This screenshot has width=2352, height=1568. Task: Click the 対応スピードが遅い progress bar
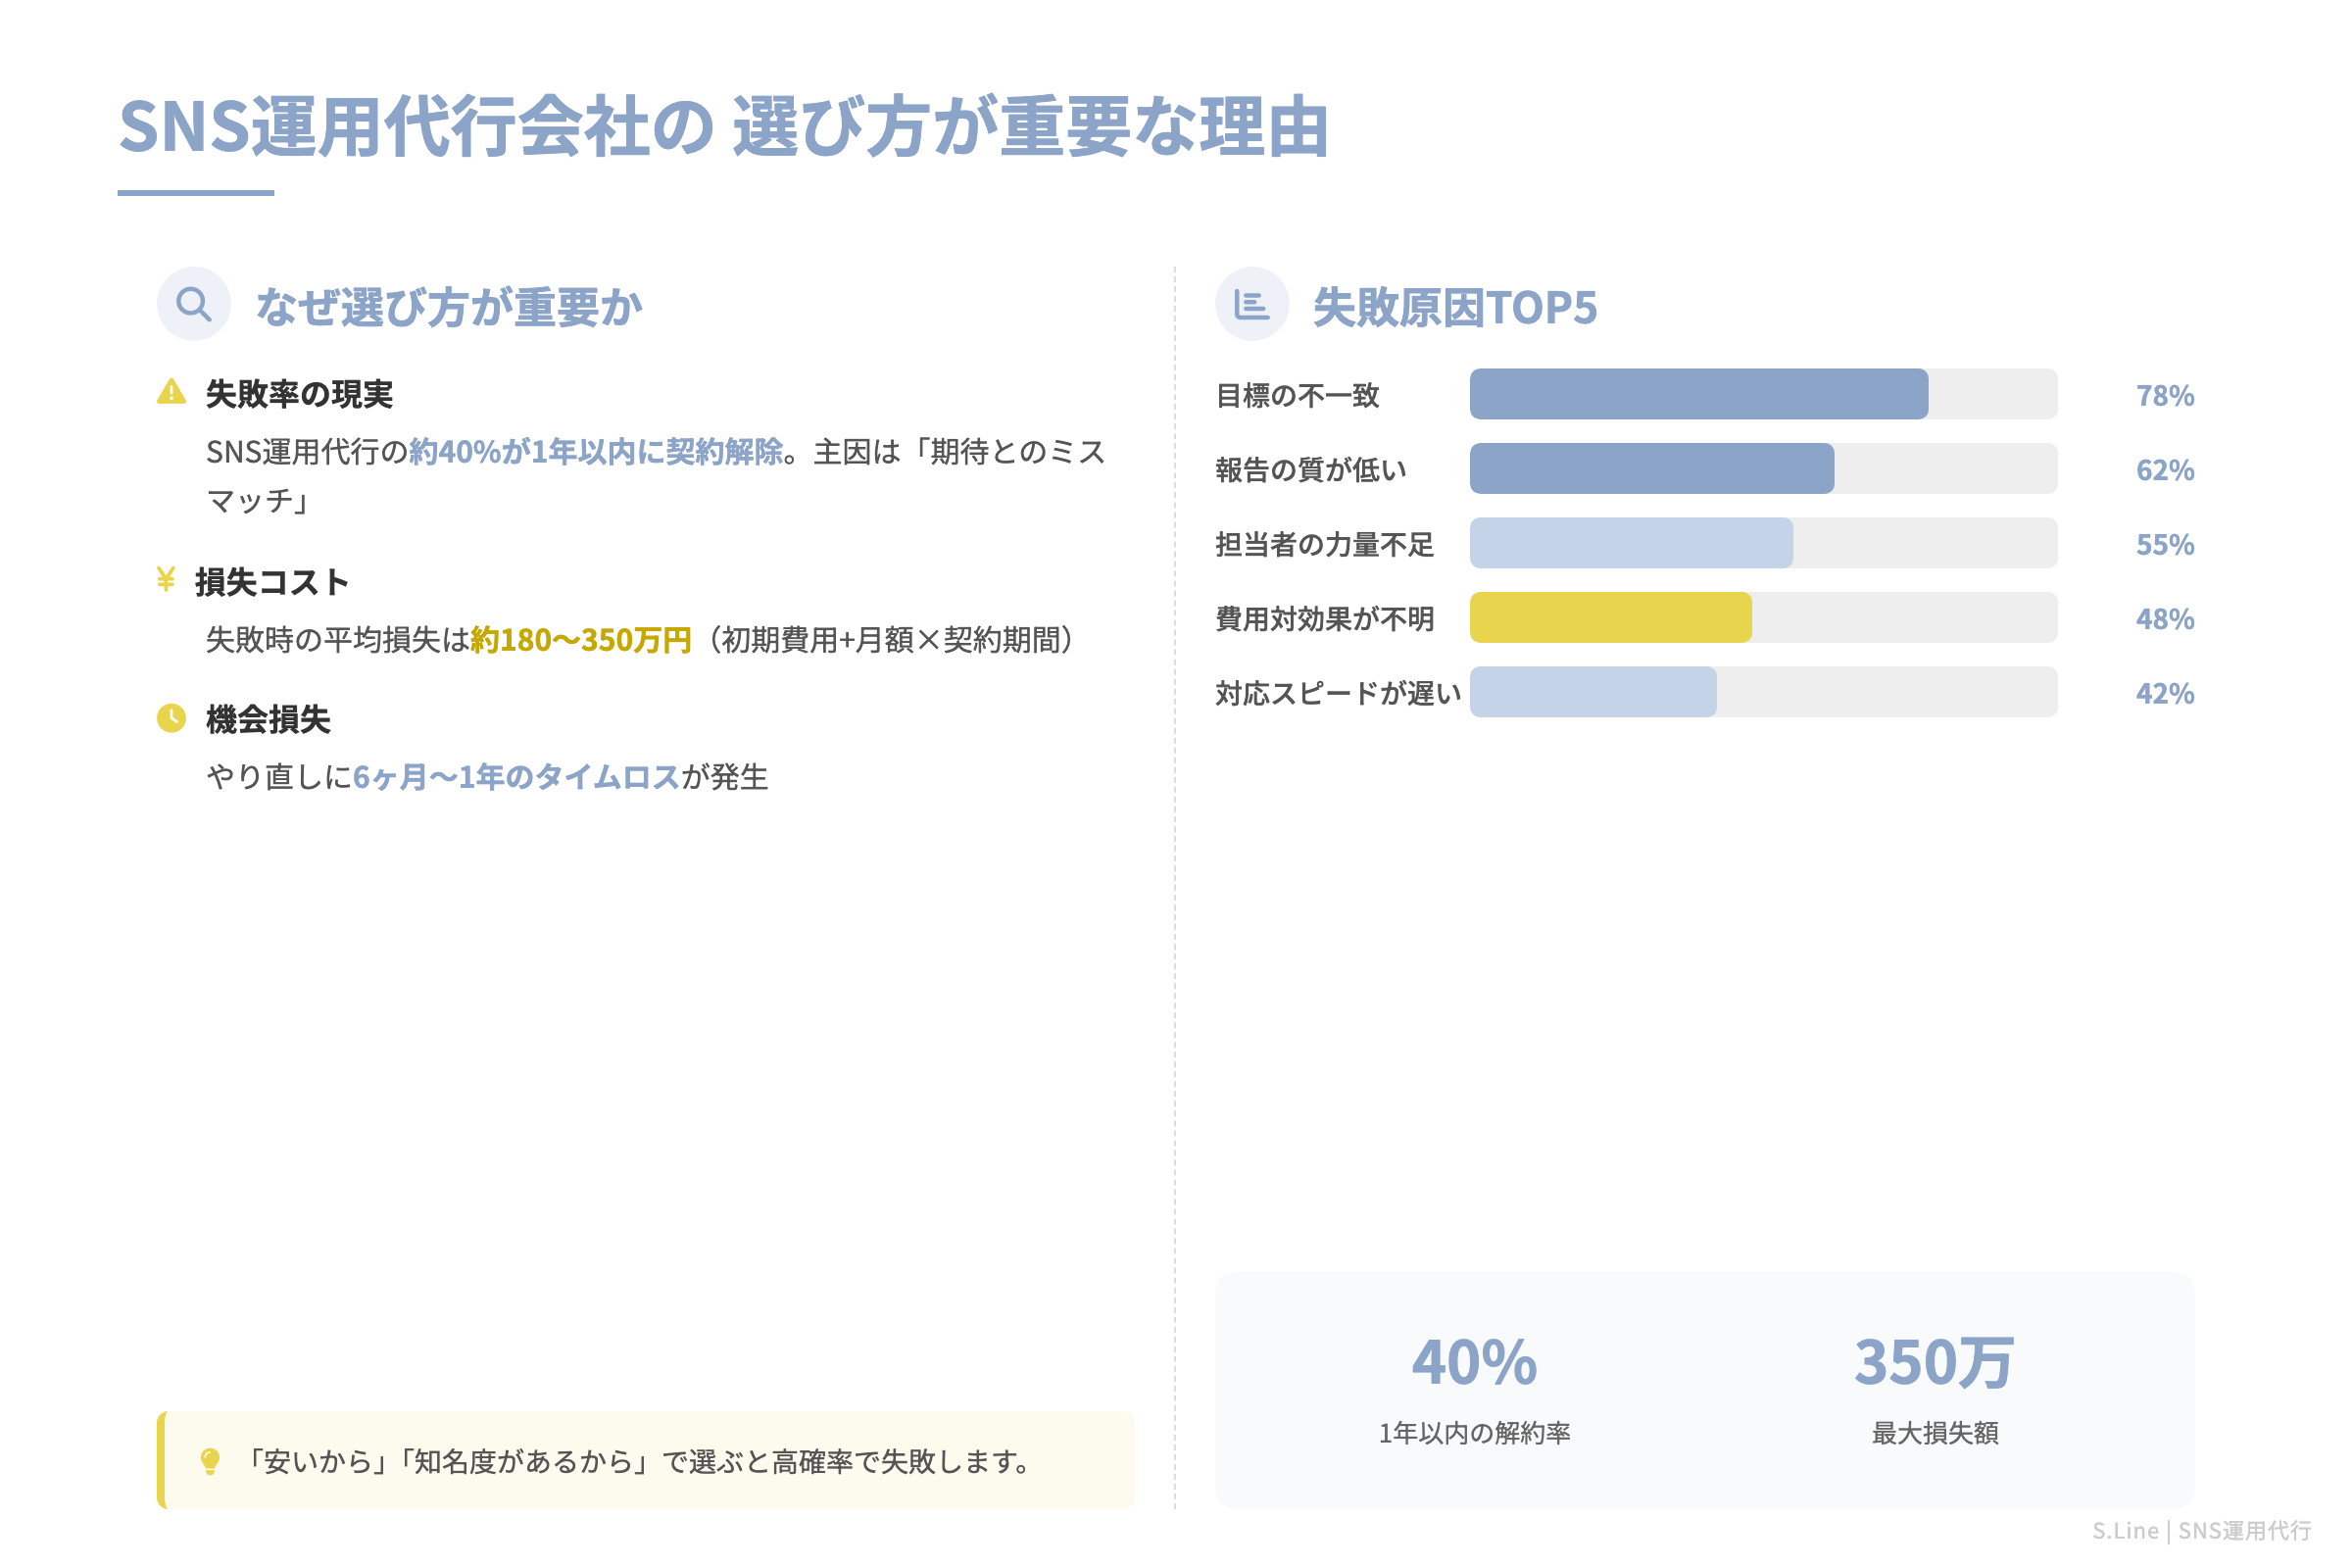click(1593, 692)
